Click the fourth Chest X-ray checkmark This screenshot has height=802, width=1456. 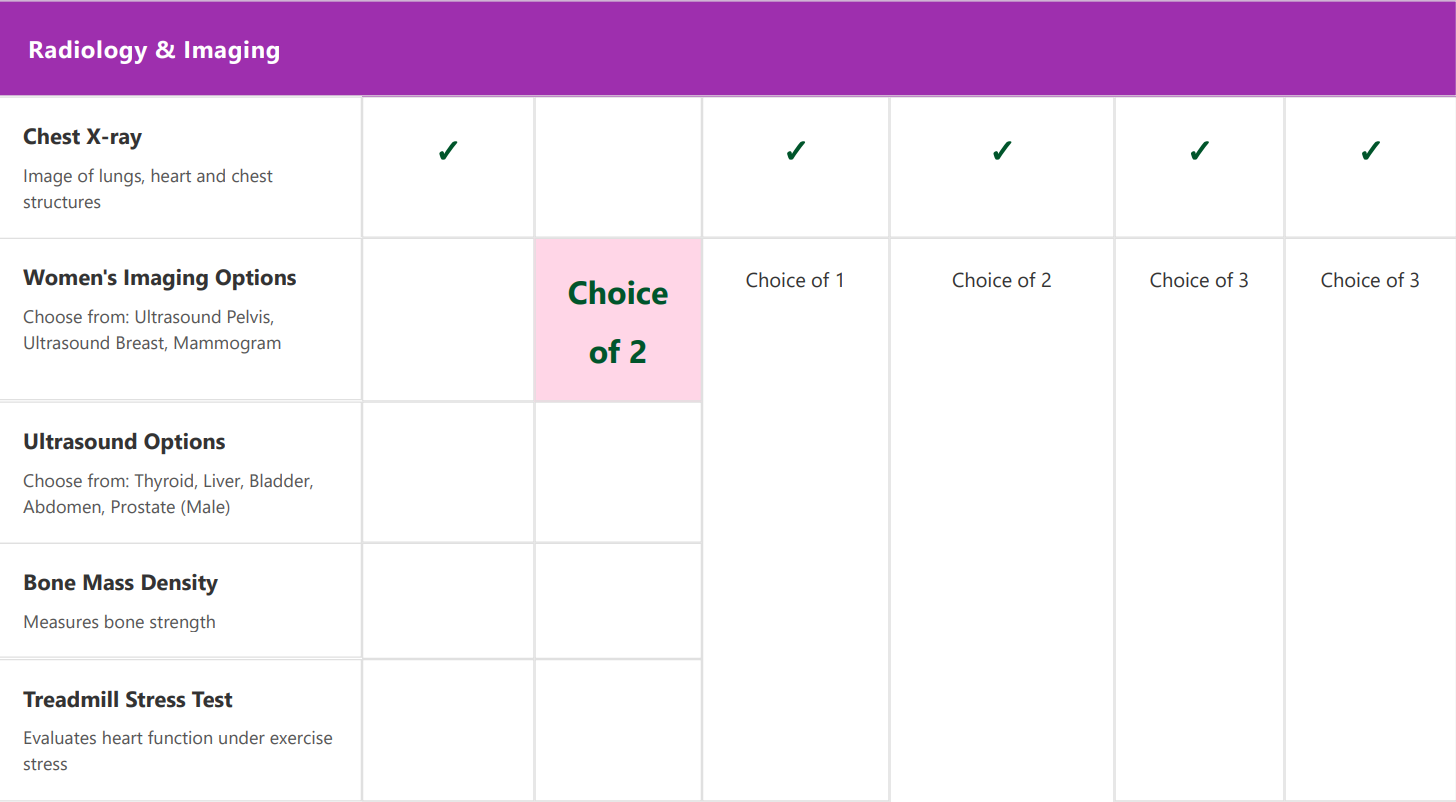(1199, 151)
